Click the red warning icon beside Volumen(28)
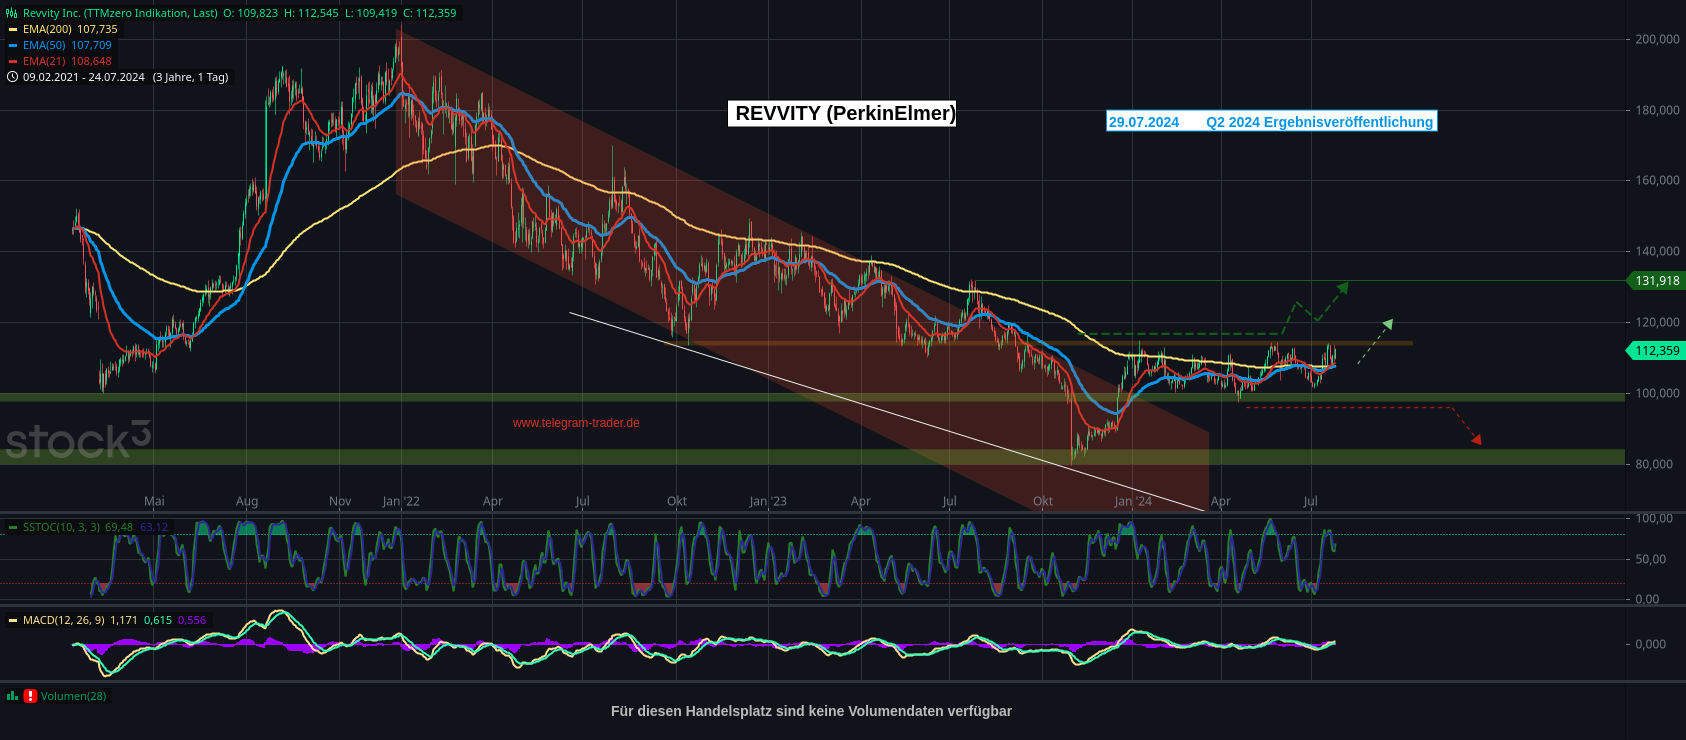 (30, 696)
